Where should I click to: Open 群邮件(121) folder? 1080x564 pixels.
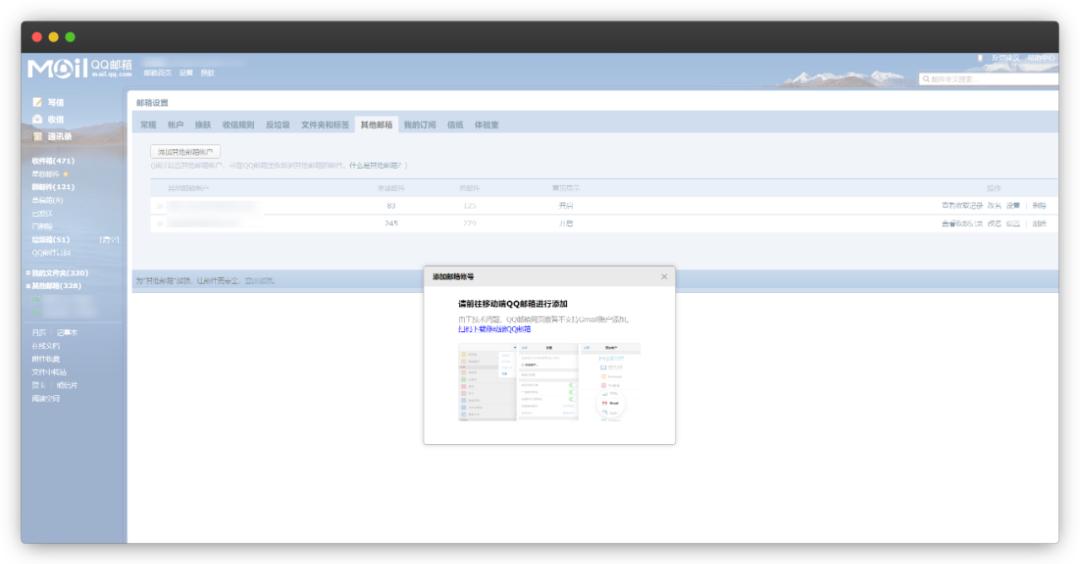(53, 187)
